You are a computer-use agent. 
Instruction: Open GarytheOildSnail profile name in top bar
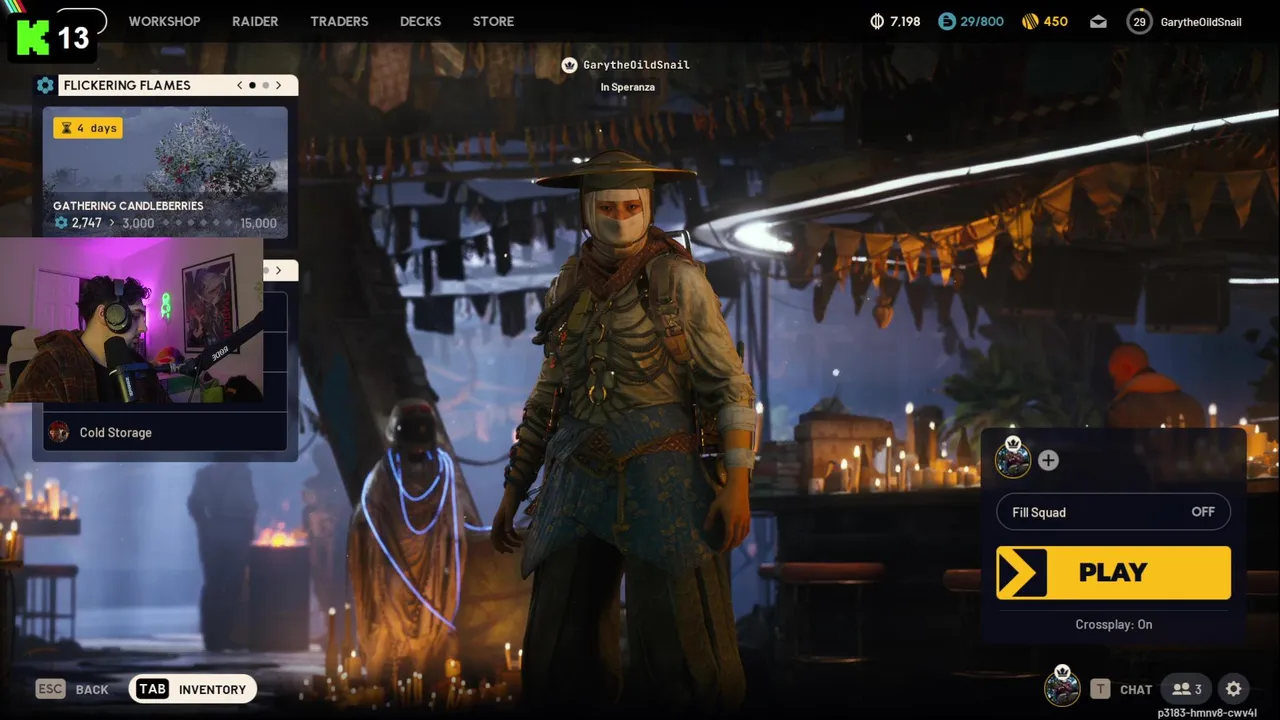(x=1201, y=22)
